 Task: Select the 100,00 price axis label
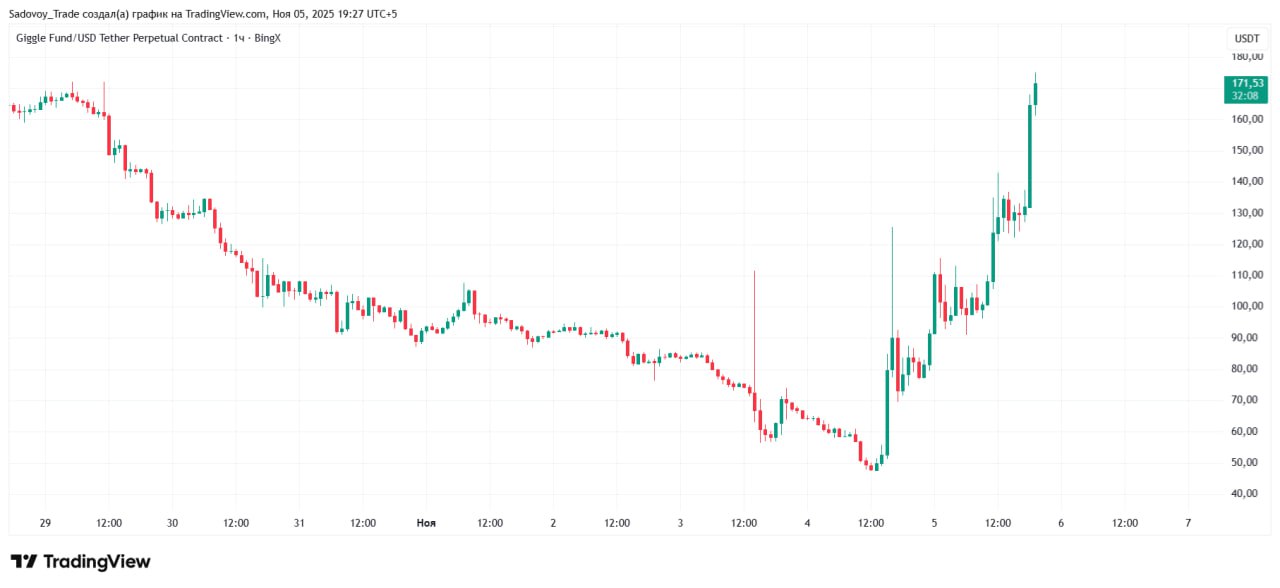pos(1246,306)
